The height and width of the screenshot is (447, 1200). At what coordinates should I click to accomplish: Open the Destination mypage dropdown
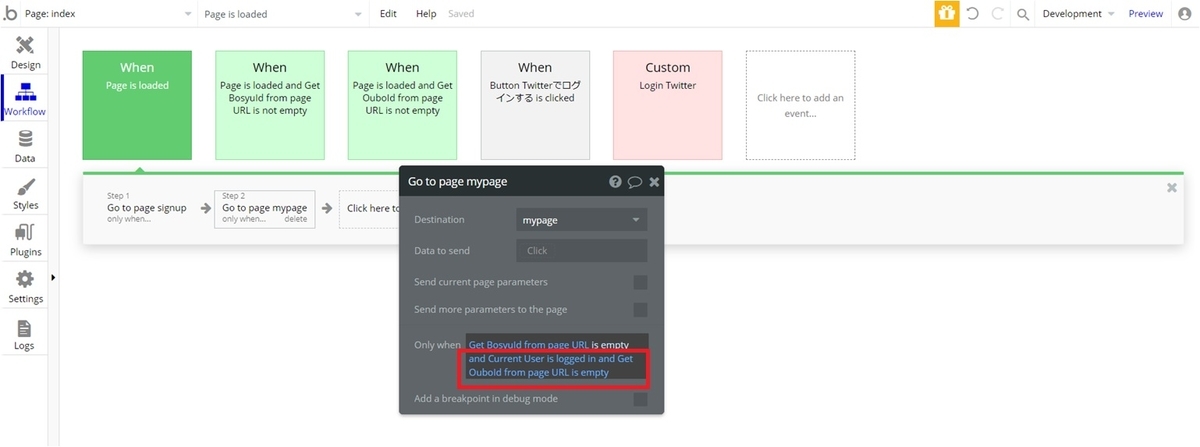tap(582, 220)
